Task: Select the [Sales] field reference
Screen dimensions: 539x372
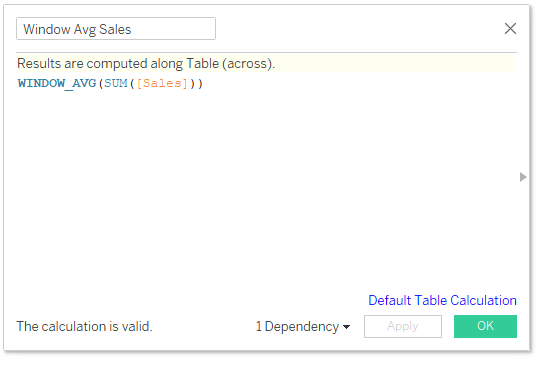Action: pos(162,84)
